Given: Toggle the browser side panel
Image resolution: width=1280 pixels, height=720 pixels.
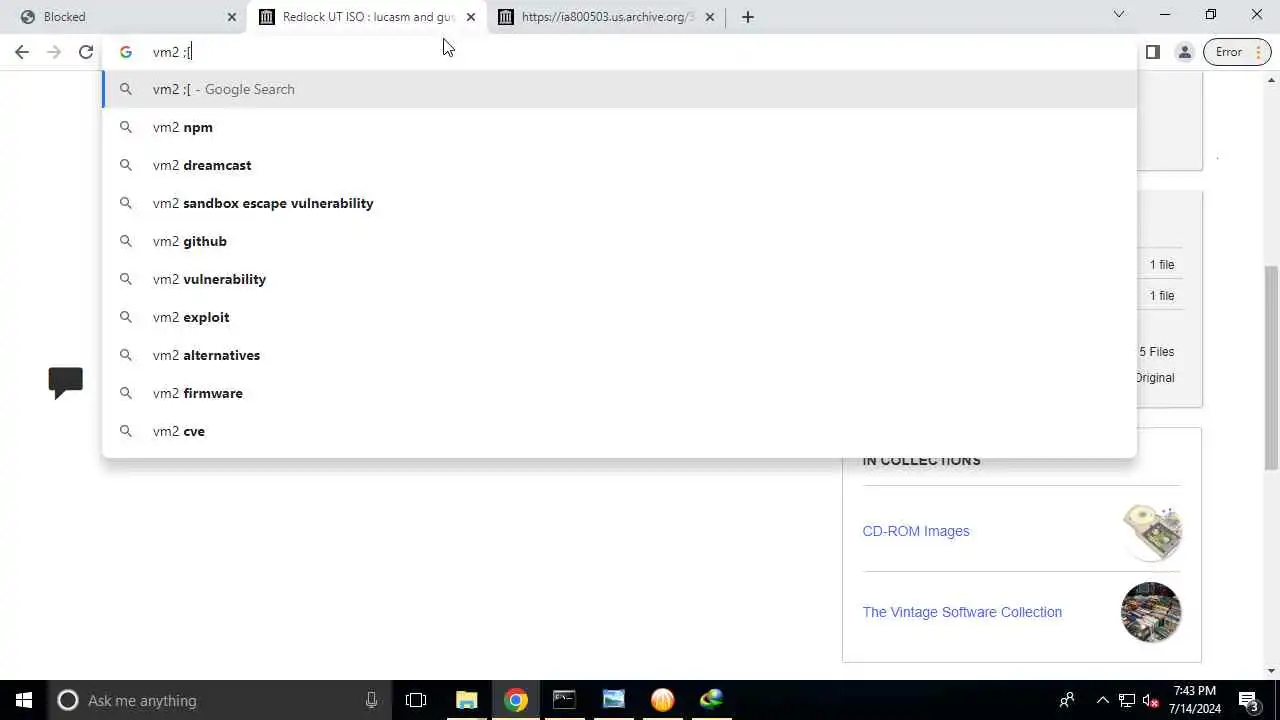Looking at the screenshot, I should (x=1153, y=52).
